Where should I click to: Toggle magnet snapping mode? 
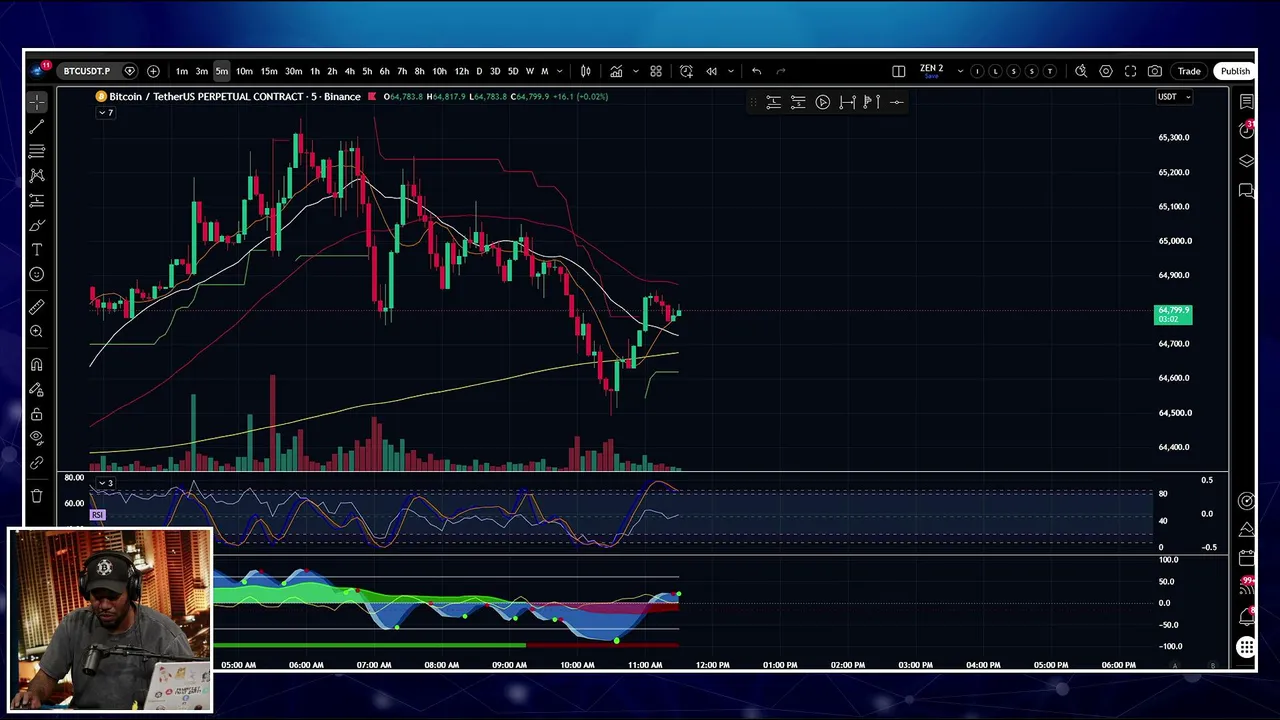pos(37,365)
